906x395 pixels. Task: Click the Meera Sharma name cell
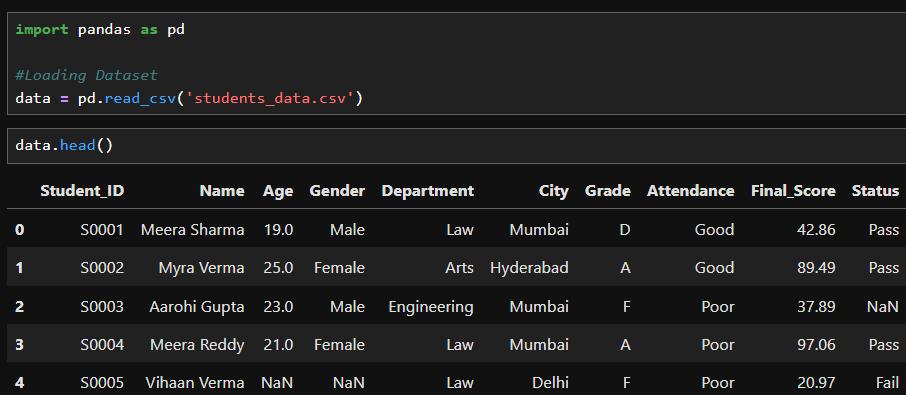192,230
